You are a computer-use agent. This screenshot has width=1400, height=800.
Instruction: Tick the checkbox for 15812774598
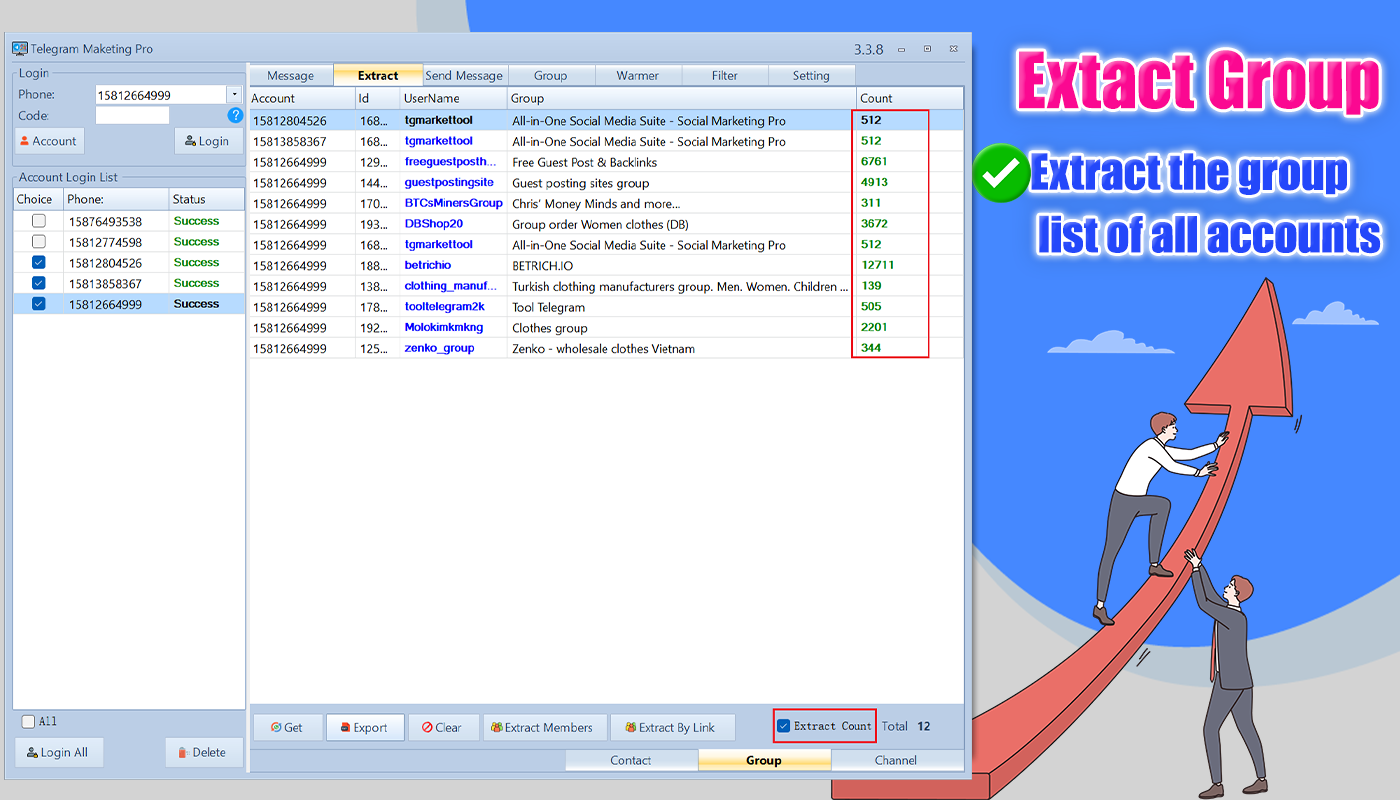point(38,242)
